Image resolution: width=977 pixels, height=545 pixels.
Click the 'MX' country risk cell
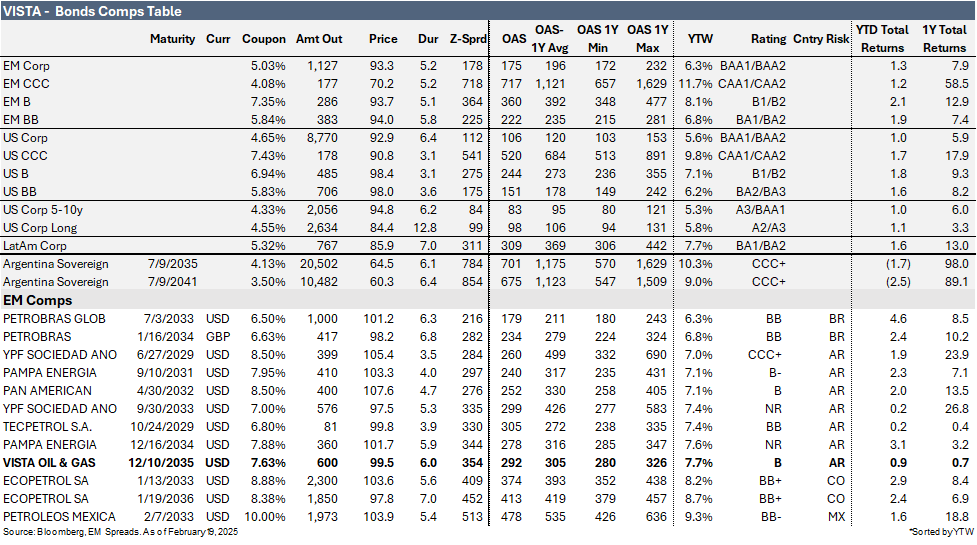tap(836, 518)
